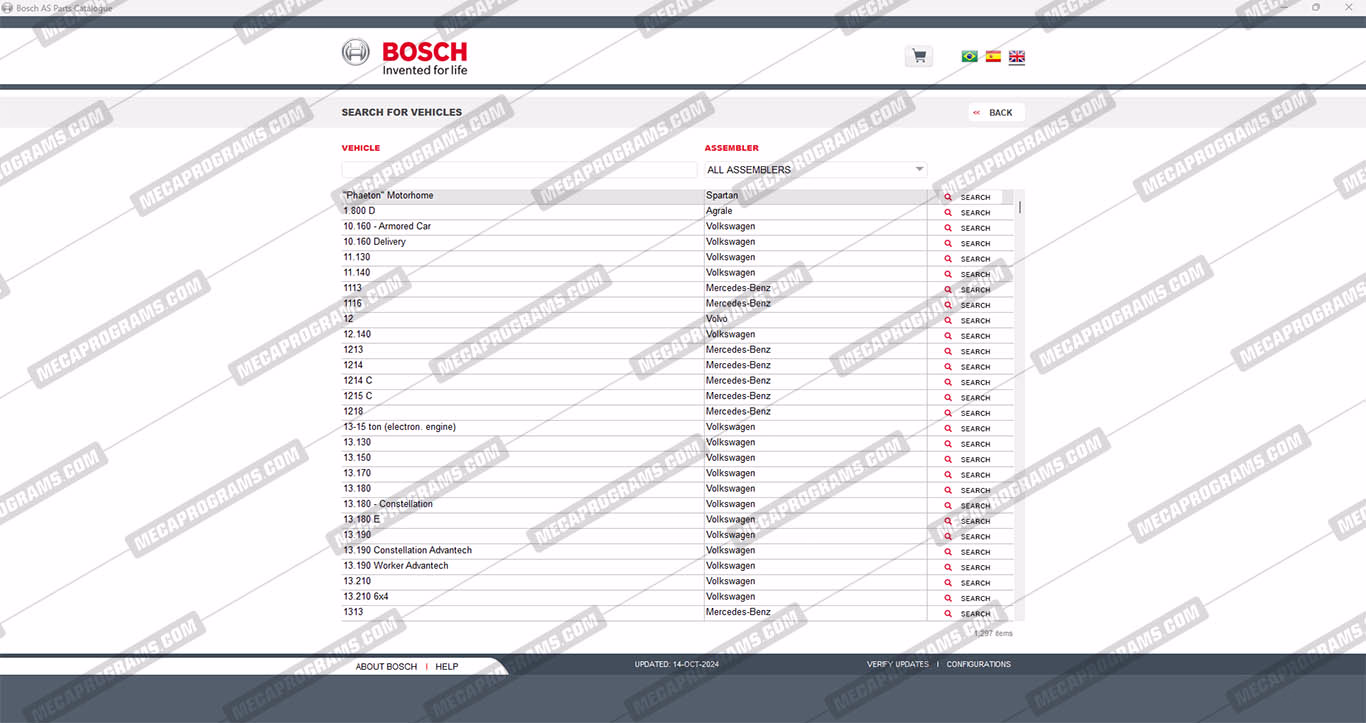Select the 1215 C vehicle name
The width and height of the screenshot is (1366, 723).
[358, 396]
